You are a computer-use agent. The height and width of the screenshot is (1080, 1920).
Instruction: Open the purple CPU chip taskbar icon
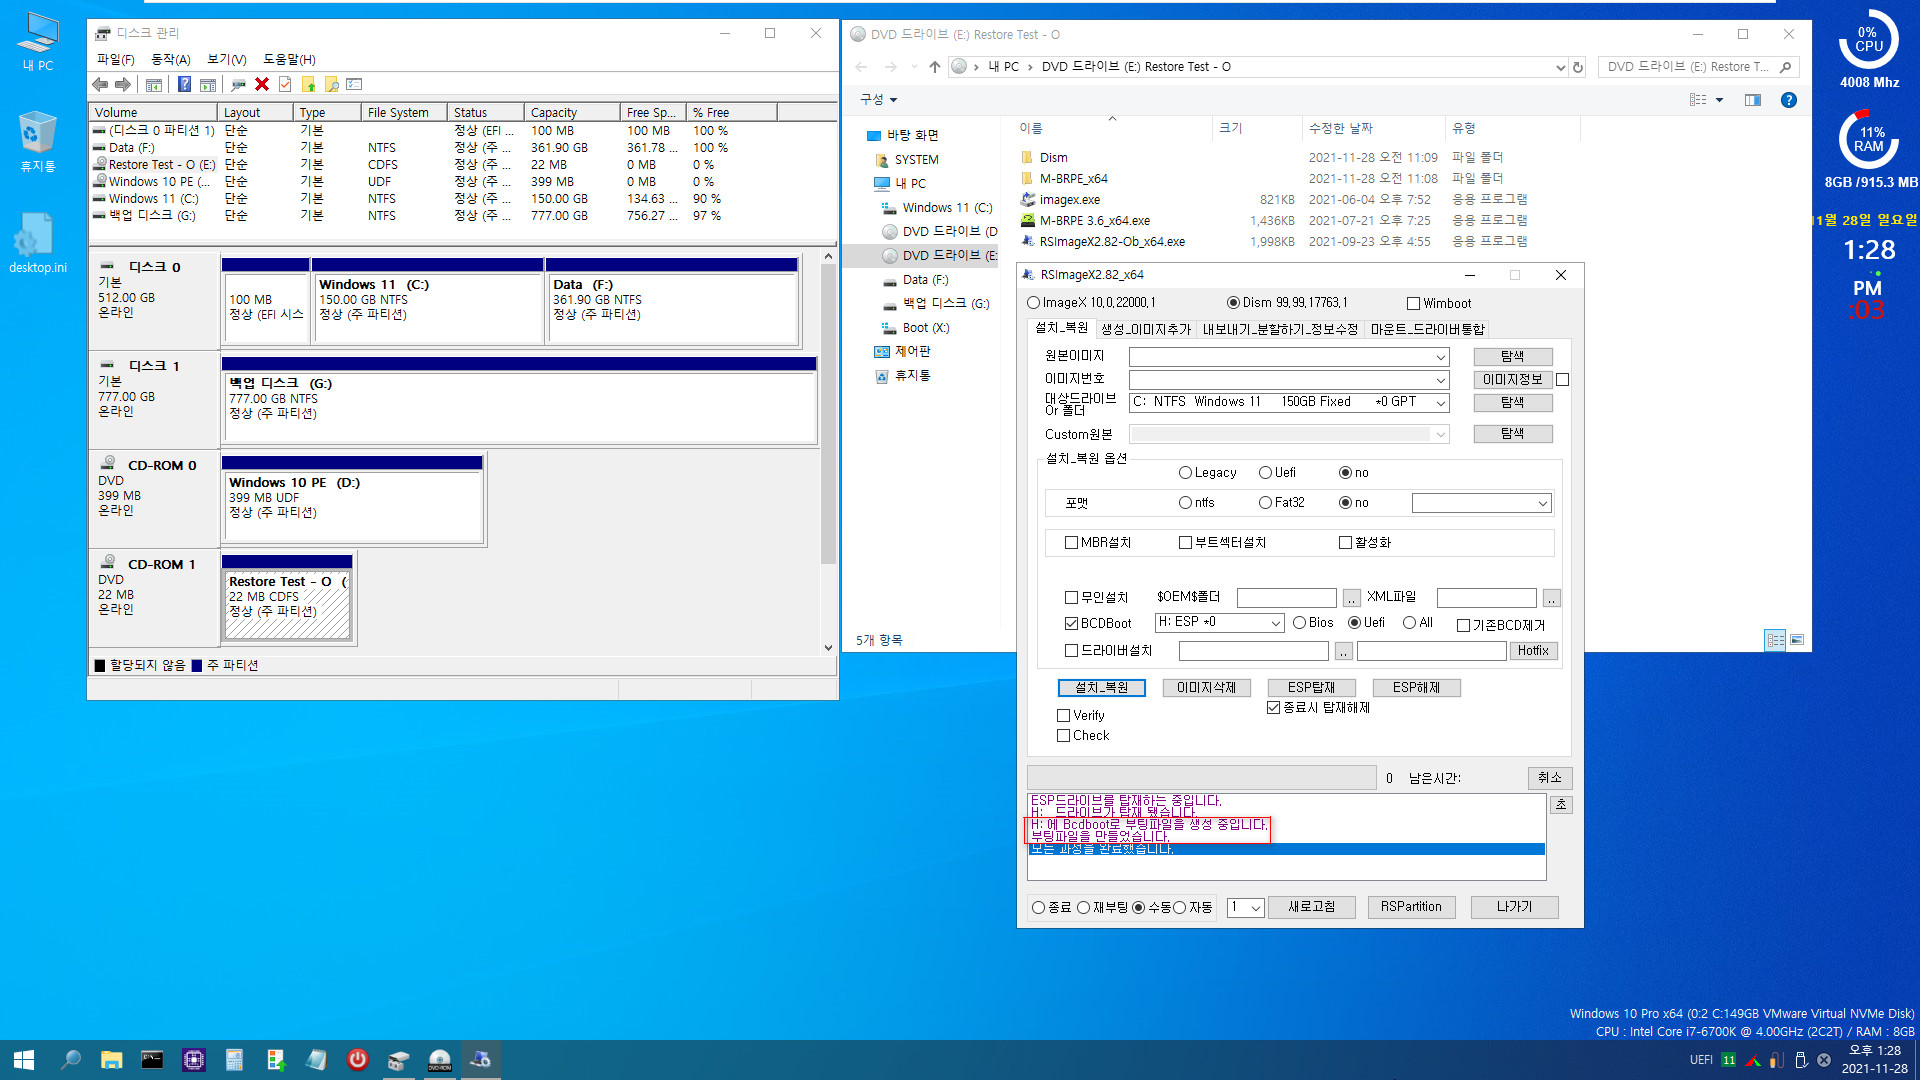[x=193, y=1060]
